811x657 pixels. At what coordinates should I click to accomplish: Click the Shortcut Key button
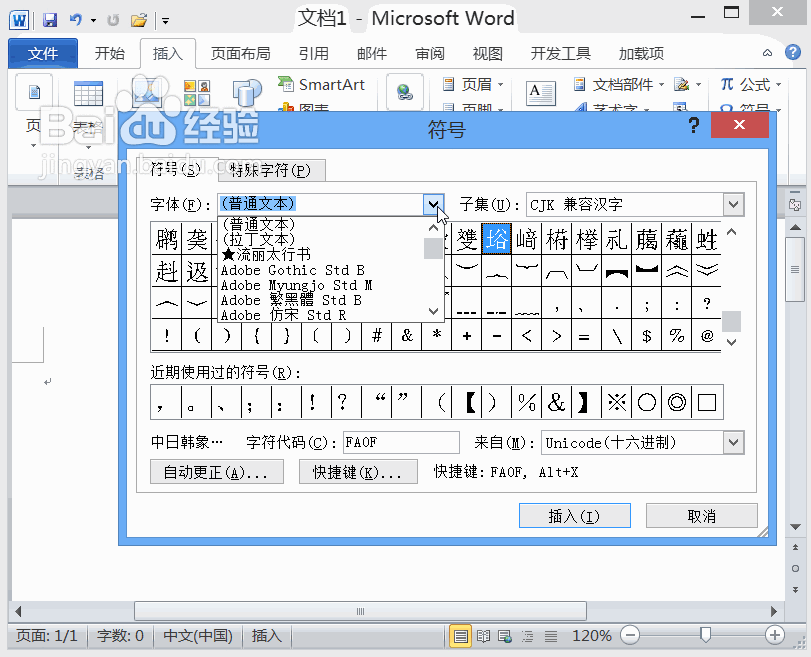358,472
